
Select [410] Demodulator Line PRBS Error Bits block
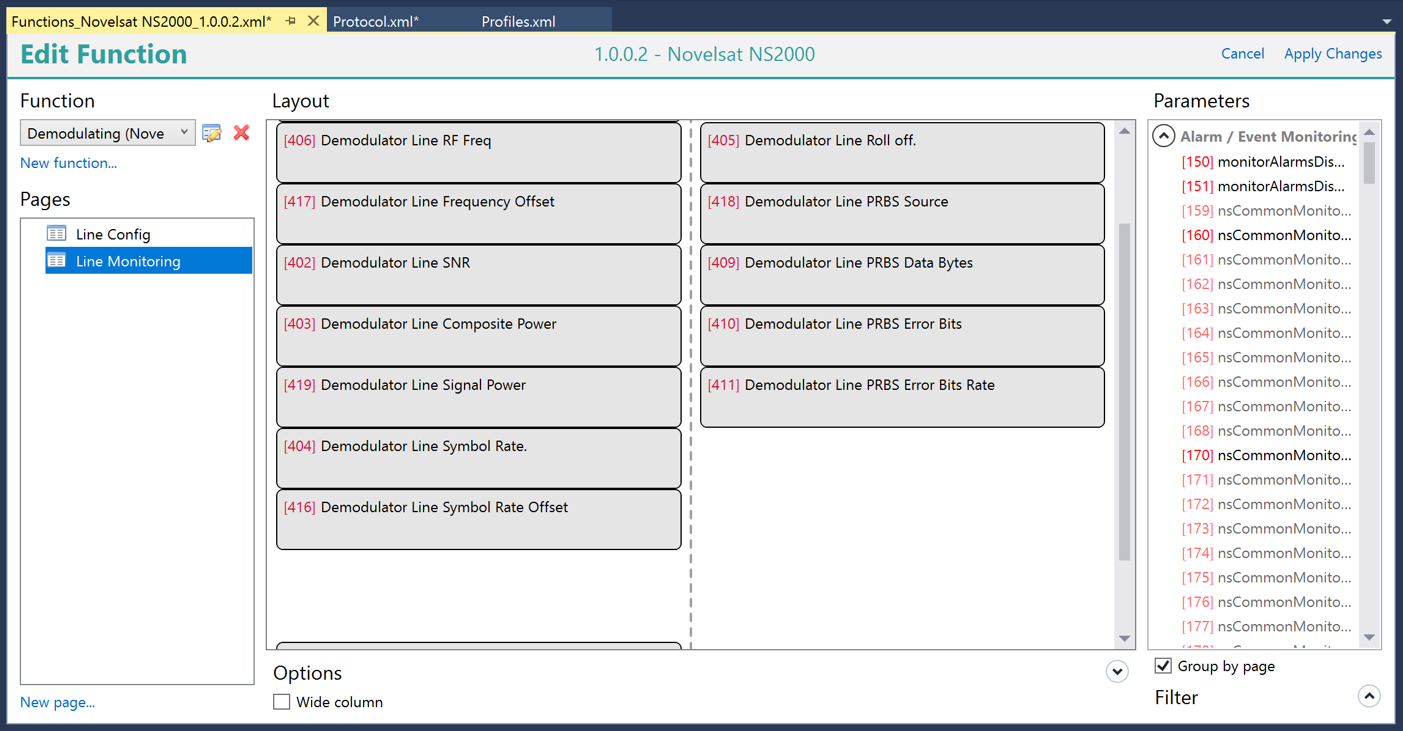point(903,335)
